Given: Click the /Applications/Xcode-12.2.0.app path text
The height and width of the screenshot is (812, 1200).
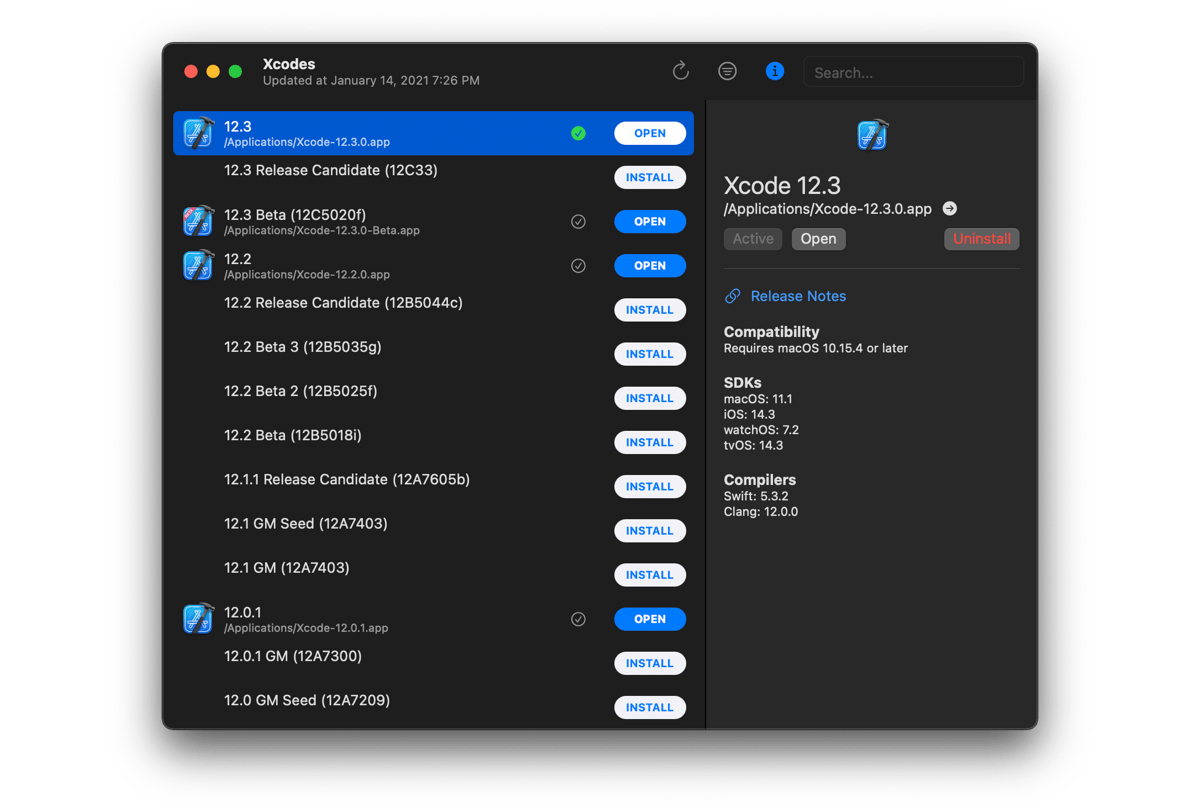Looking at the screenshot, I should point(307,274).
